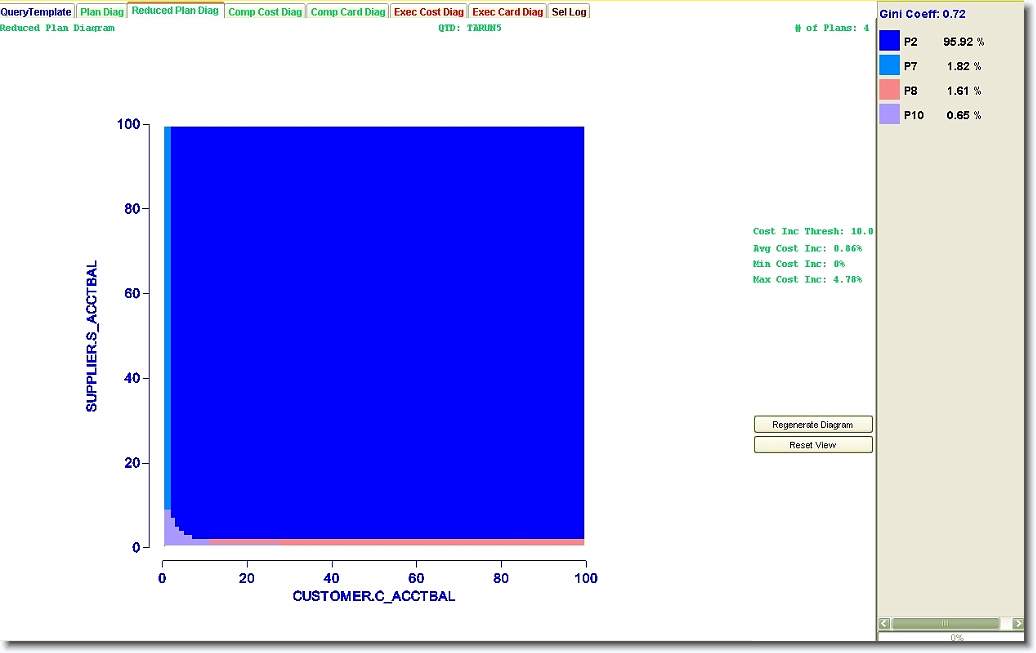This screenshot has width=1036, height=653.
Task: Click the Regenerate Diagram button
Action: pos(813,425)
